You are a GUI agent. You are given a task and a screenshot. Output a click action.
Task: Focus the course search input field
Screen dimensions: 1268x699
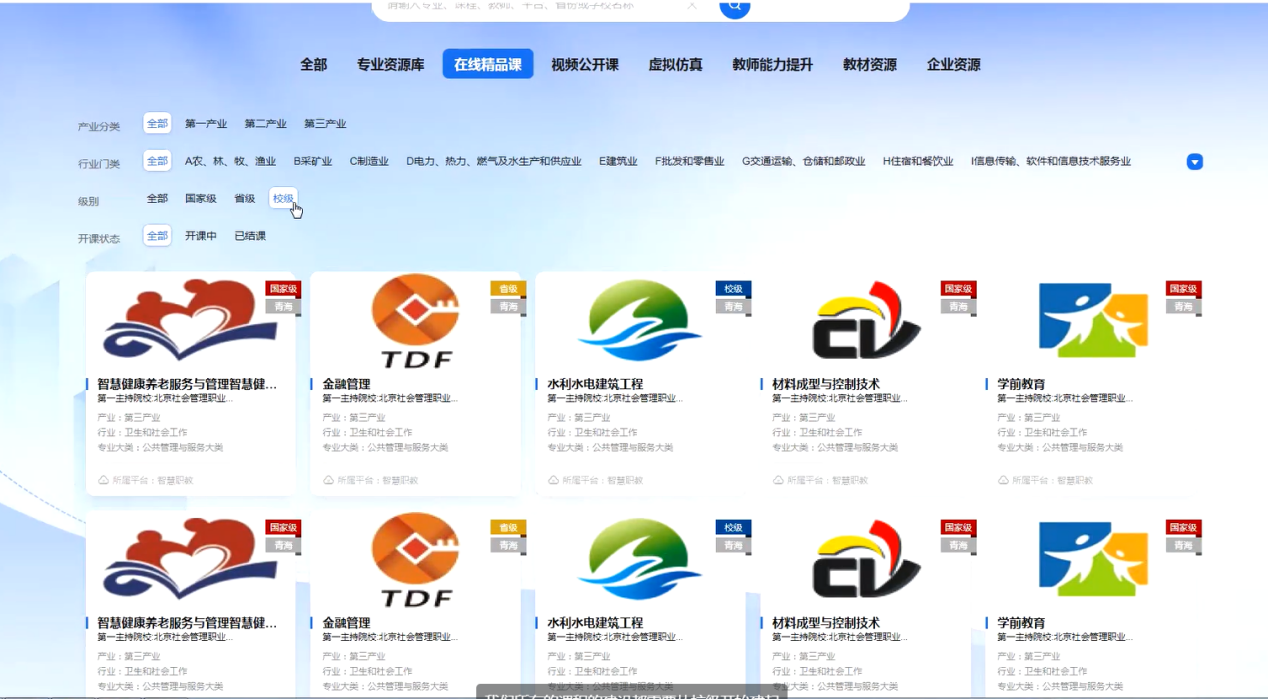[x=540, y=6]
